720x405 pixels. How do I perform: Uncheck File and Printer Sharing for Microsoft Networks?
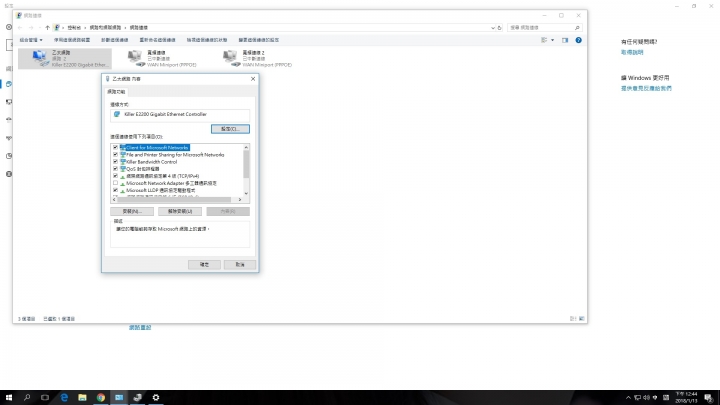[x=115, y=155]
